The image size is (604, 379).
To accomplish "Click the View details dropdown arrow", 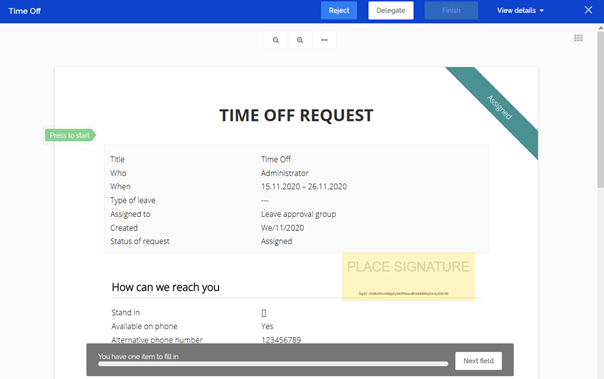I will (x=542, y=11).
